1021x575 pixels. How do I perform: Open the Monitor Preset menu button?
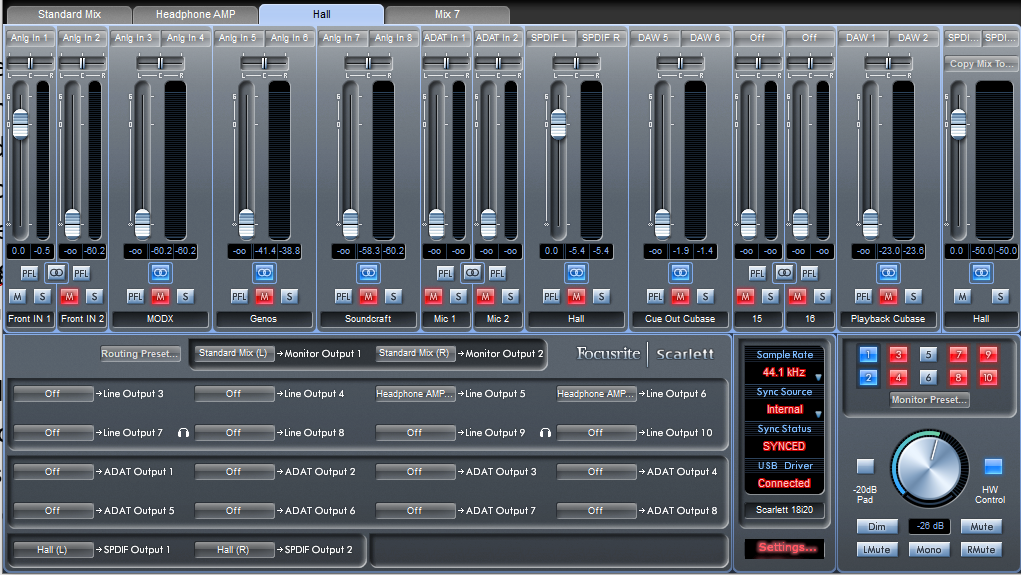tap(929, 400)
